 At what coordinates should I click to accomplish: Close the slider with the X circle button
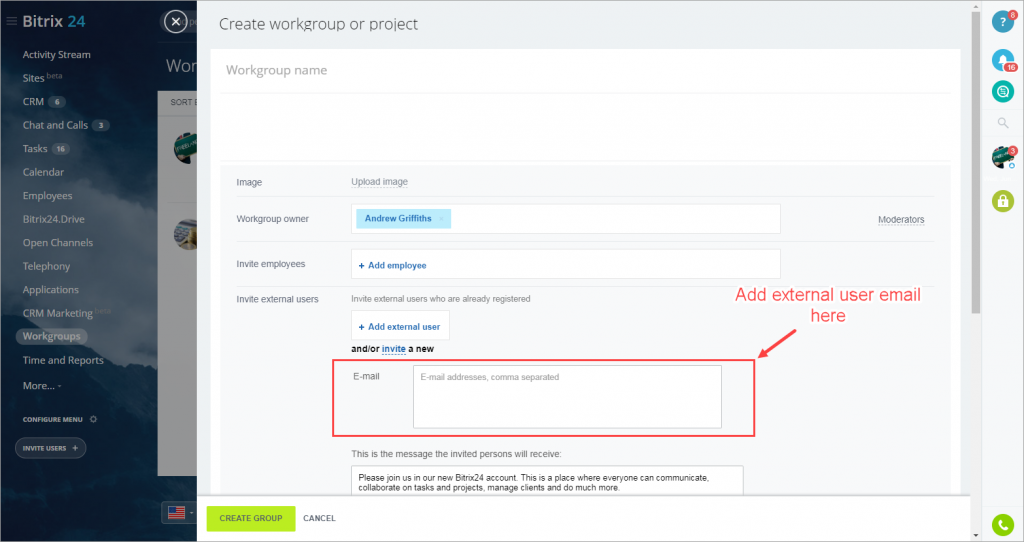pyautogui.click(x=175, y=22)
